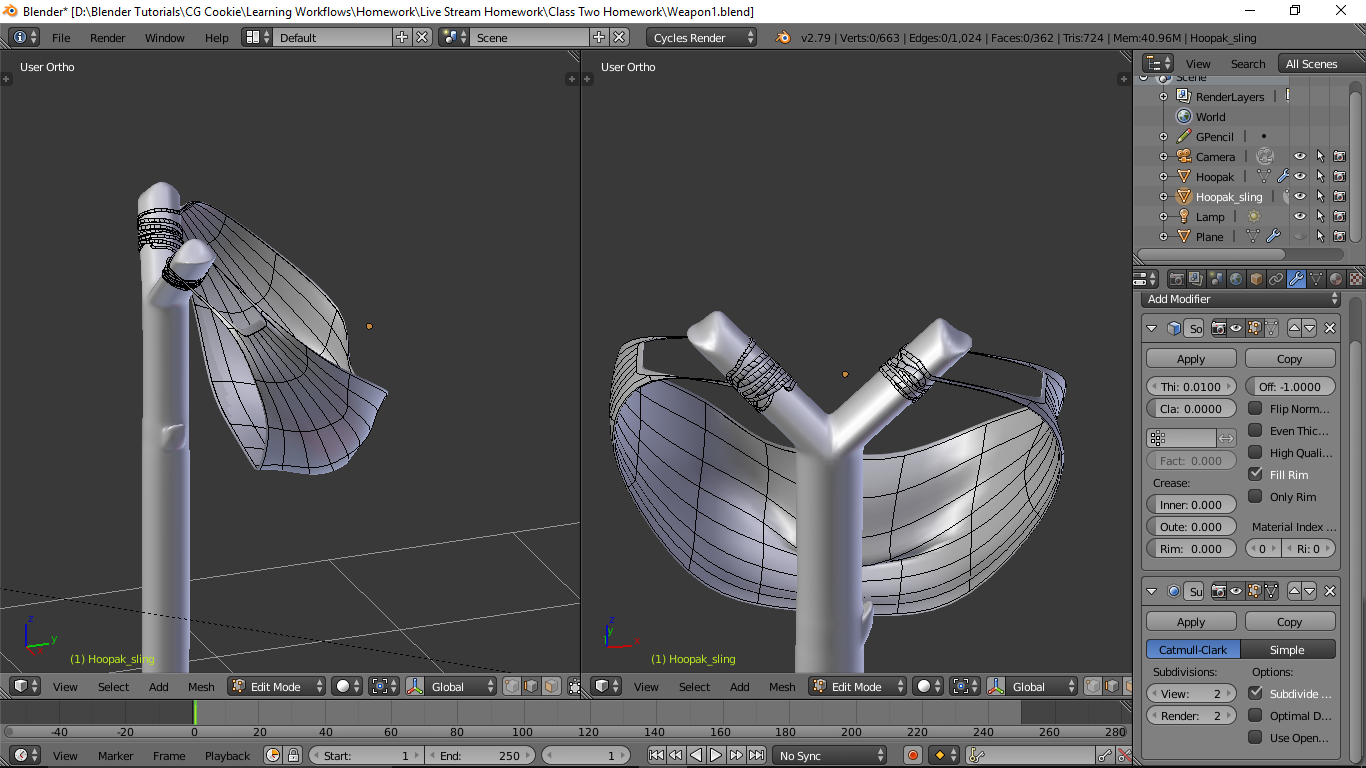
Task: Open the Cycles Render engine dropdown
Action: [702, 38]
